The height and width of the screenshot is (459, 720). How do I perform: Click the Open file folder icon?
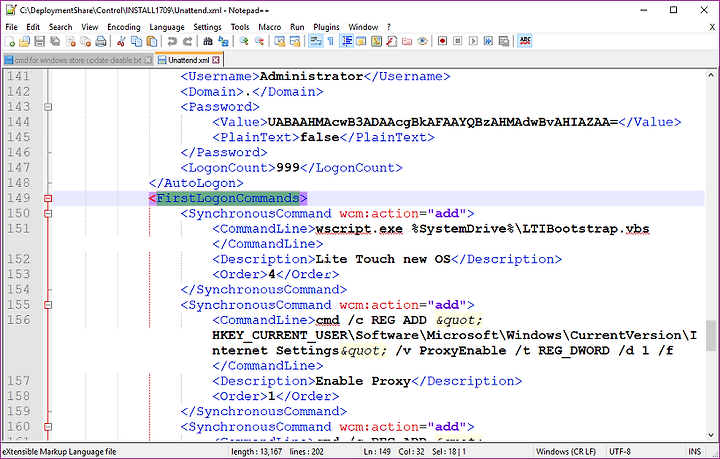click(25, 41)
